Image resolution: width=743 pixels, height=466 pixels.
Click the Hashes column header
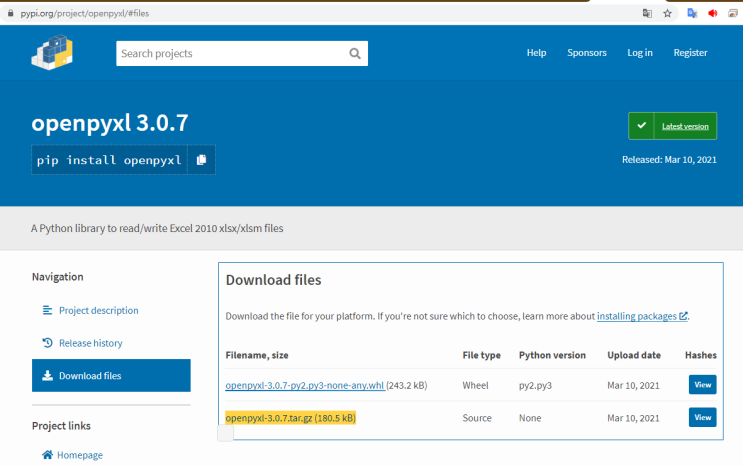[x=700, y=355]
